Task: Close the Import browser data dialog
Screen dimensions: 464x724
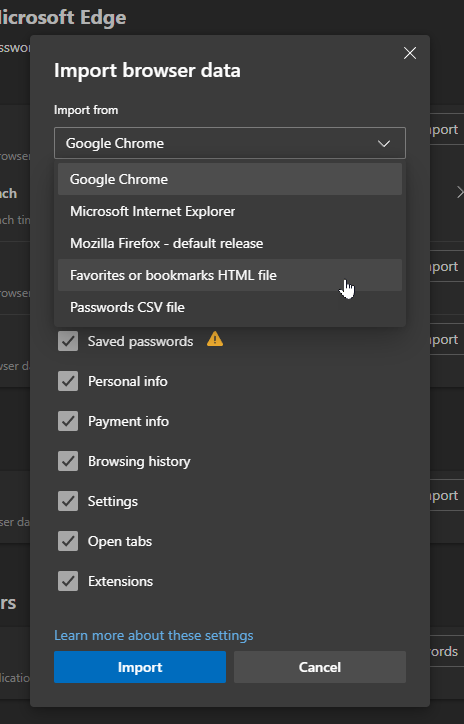Action: click(410, 53)
